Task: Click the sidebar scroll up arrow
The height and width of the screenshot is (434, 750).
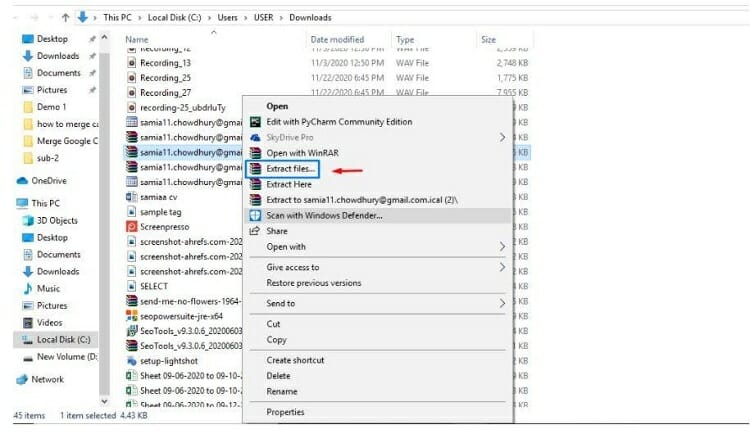Action: (x=104, y=37)
